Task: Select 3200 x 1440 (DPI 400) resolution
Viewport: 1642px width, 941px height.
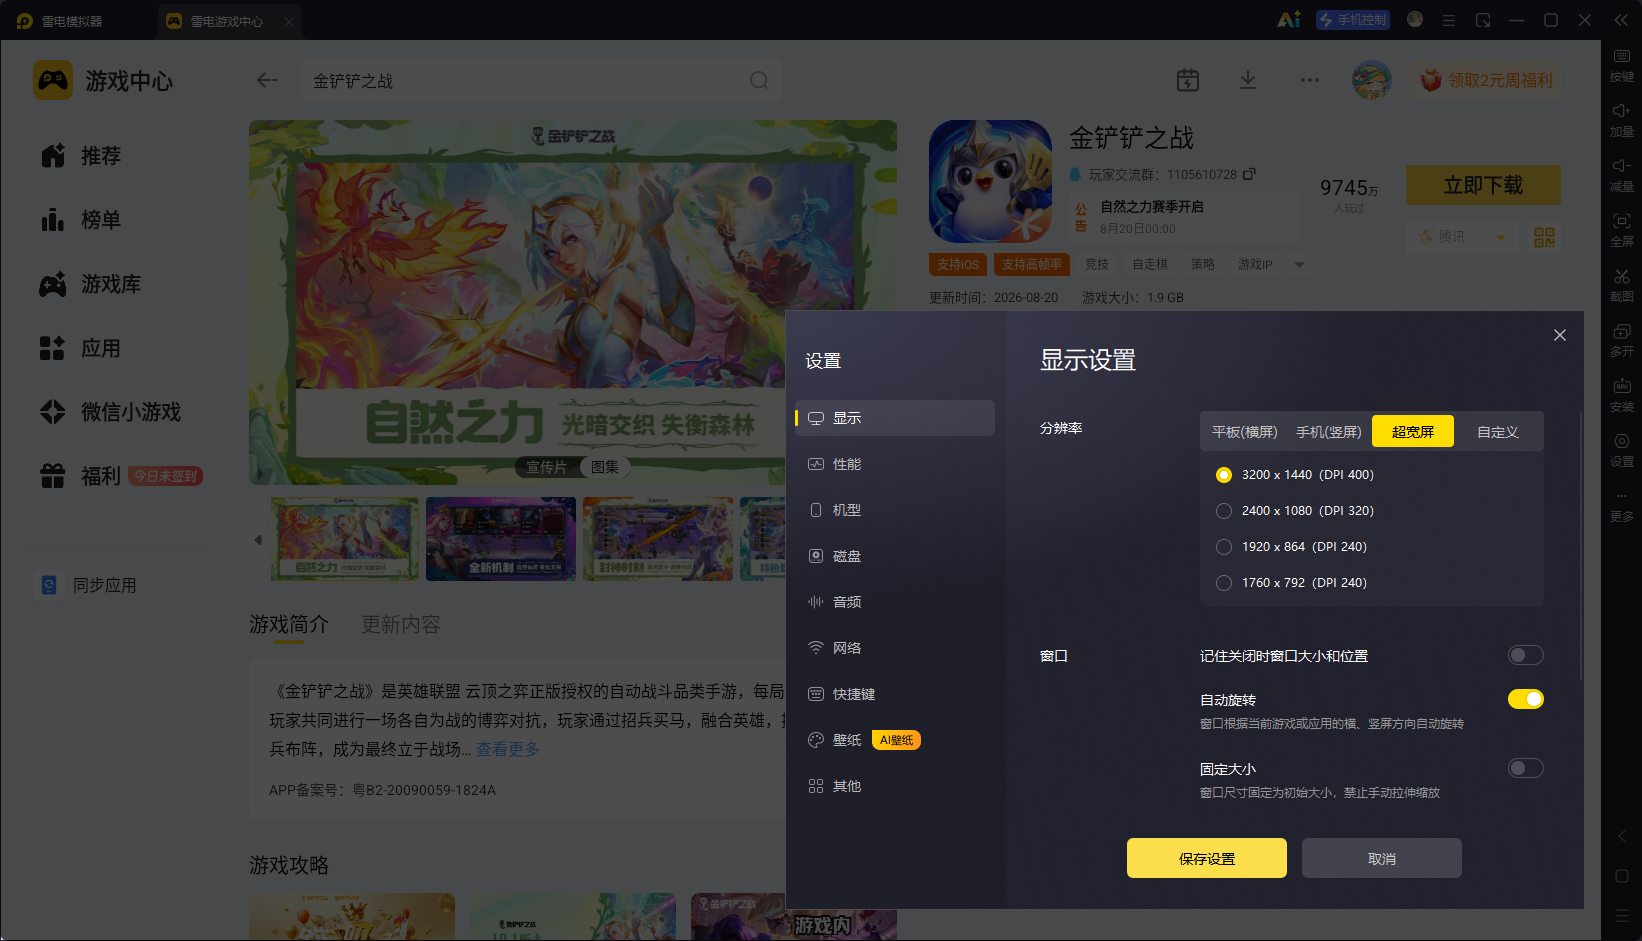Action: coord(1224,475)
